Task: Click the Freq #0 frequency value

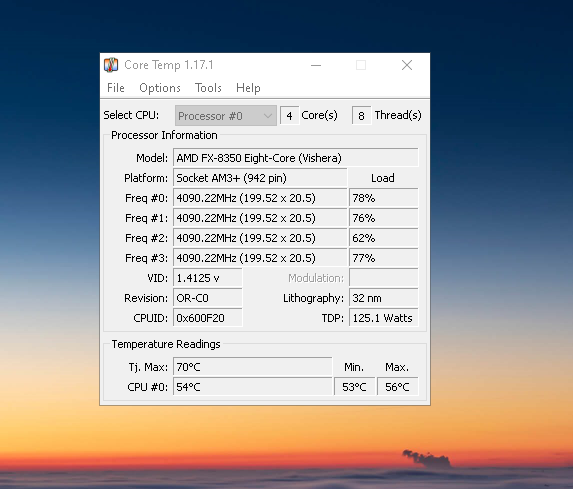Action: coord(260,198)
